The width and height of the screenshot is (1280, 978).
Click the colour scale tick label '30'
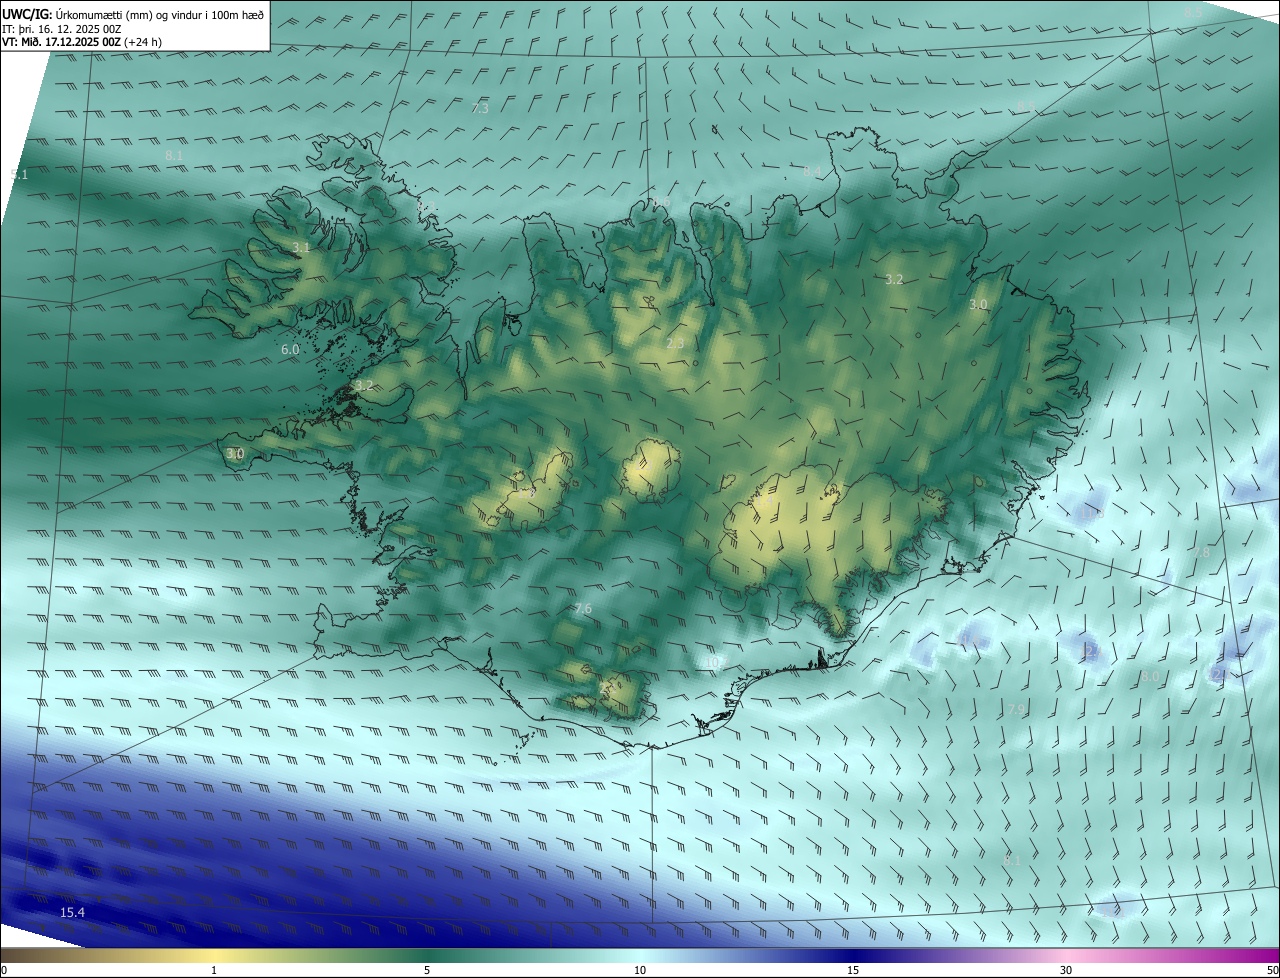click(x=1066, y=970)
